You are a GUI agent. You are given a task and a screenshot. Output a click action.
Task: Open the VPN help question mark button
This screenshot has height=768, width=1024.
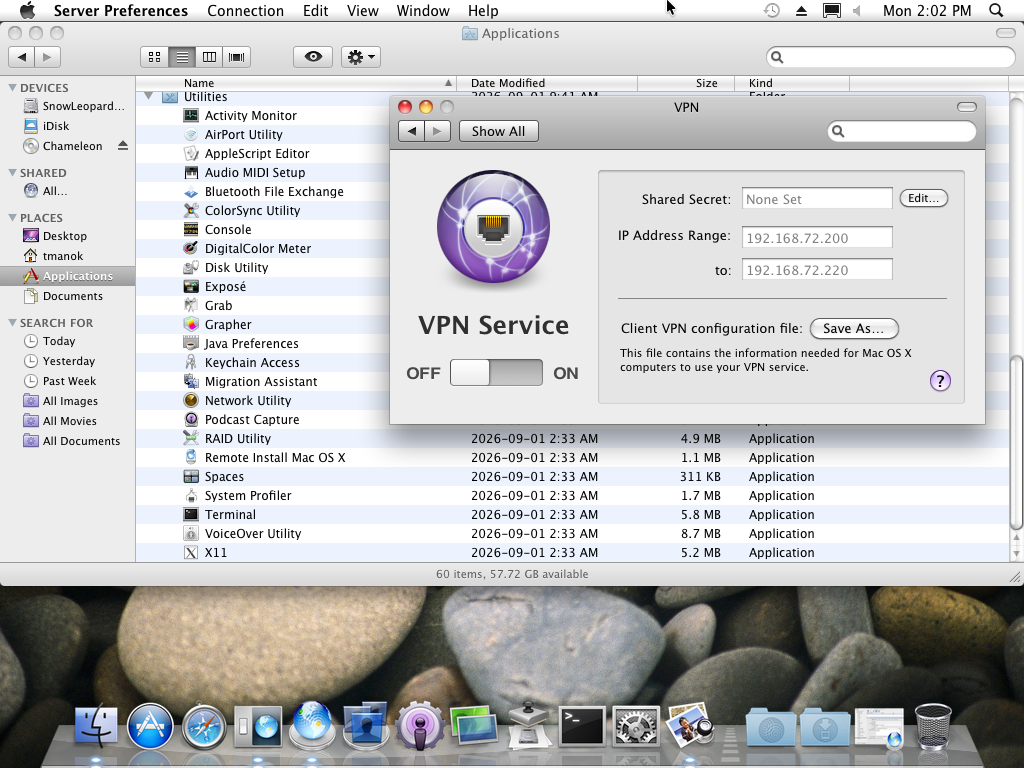tap(940, 381)
